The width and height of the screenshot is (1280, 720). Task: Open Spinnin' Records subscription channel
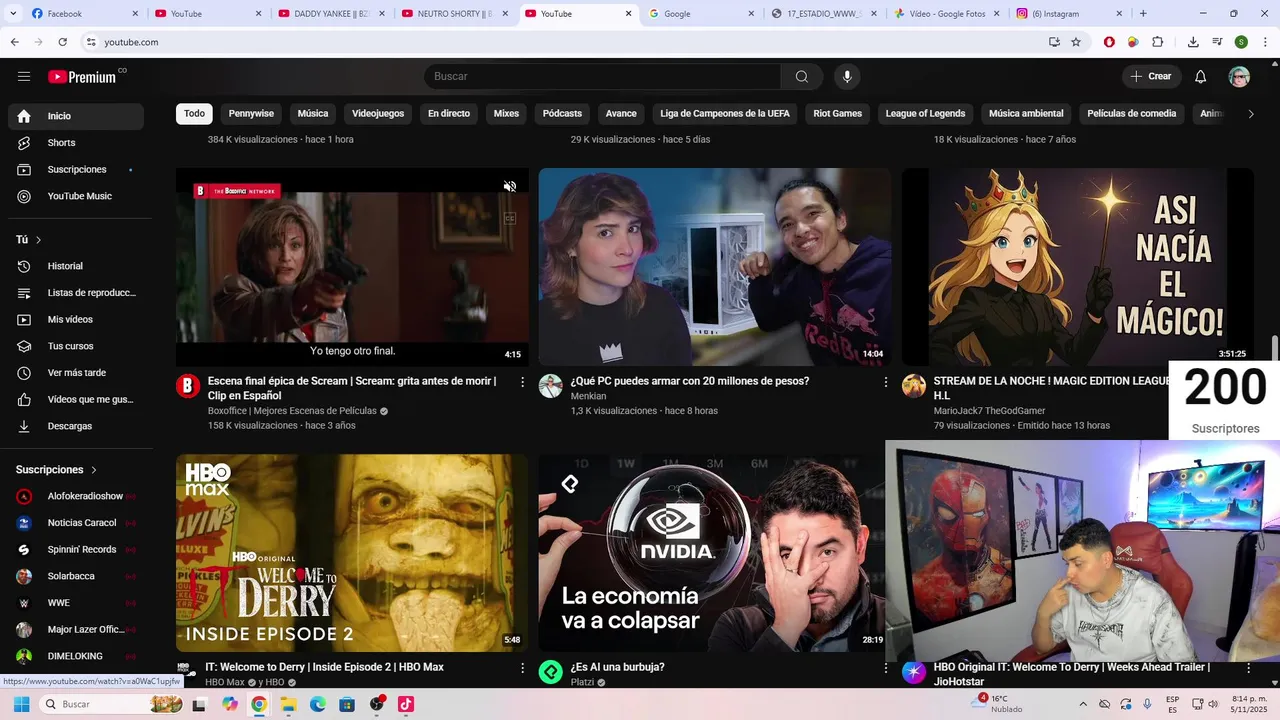tap(76, 550)
